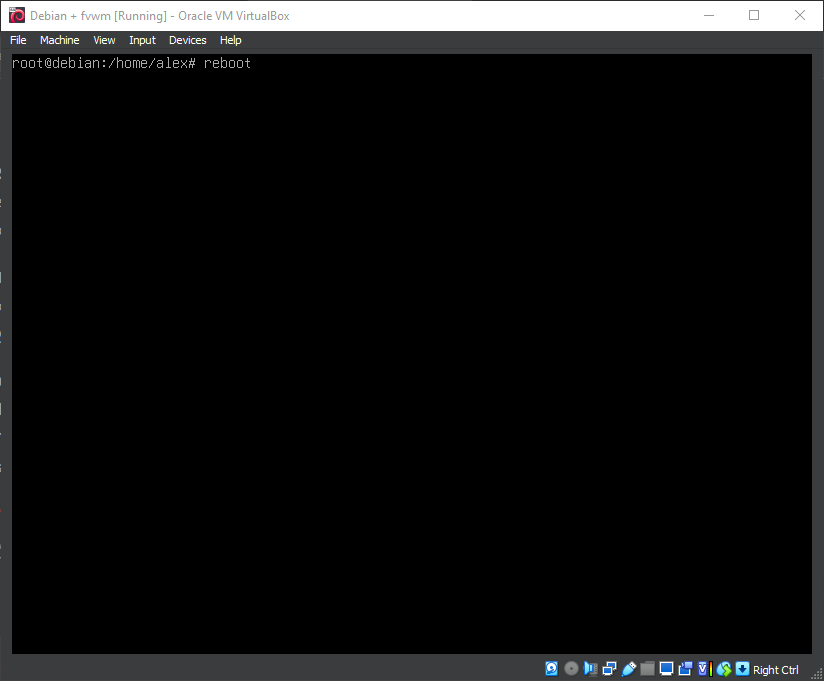Open the View menu
The height and width of the screenshot is (681, 824).
[x=104, y=40]
